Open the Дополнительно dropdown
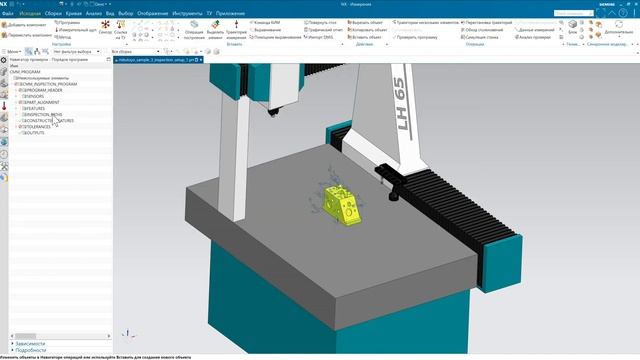 619,28
